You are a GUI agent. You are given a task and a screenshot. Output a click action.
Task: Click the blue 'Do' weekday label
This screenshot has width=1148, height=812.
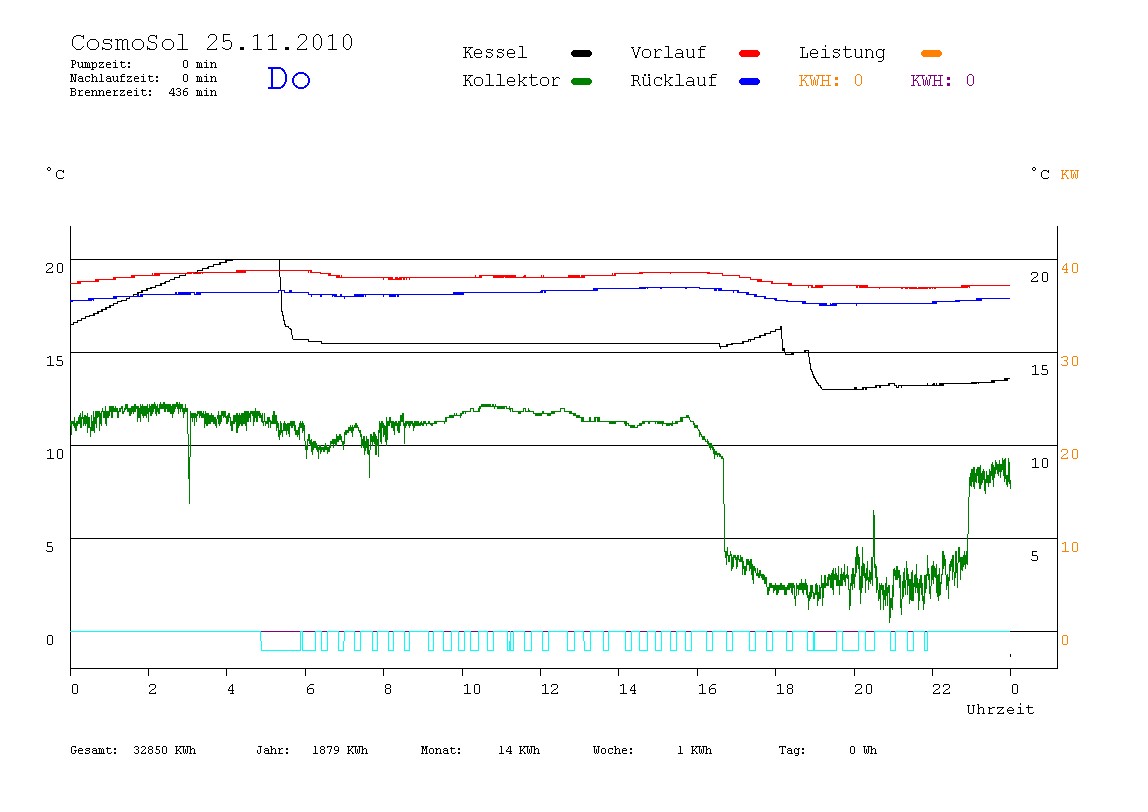288,78
